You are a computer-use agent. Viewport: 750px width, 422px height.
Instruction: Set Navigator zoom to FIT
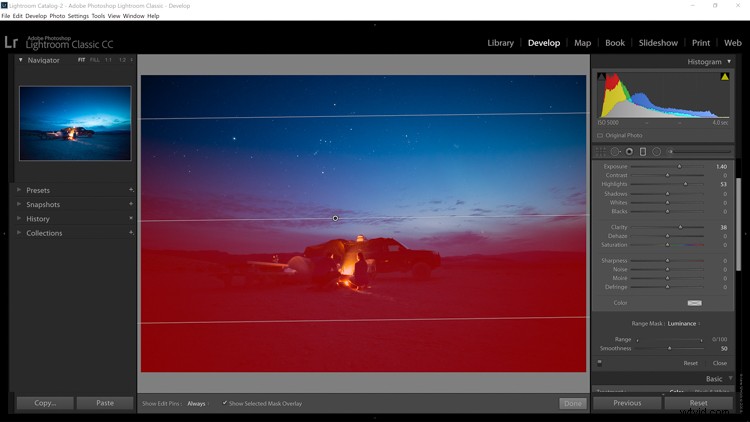pyautogui.click(x=81, y=60)
